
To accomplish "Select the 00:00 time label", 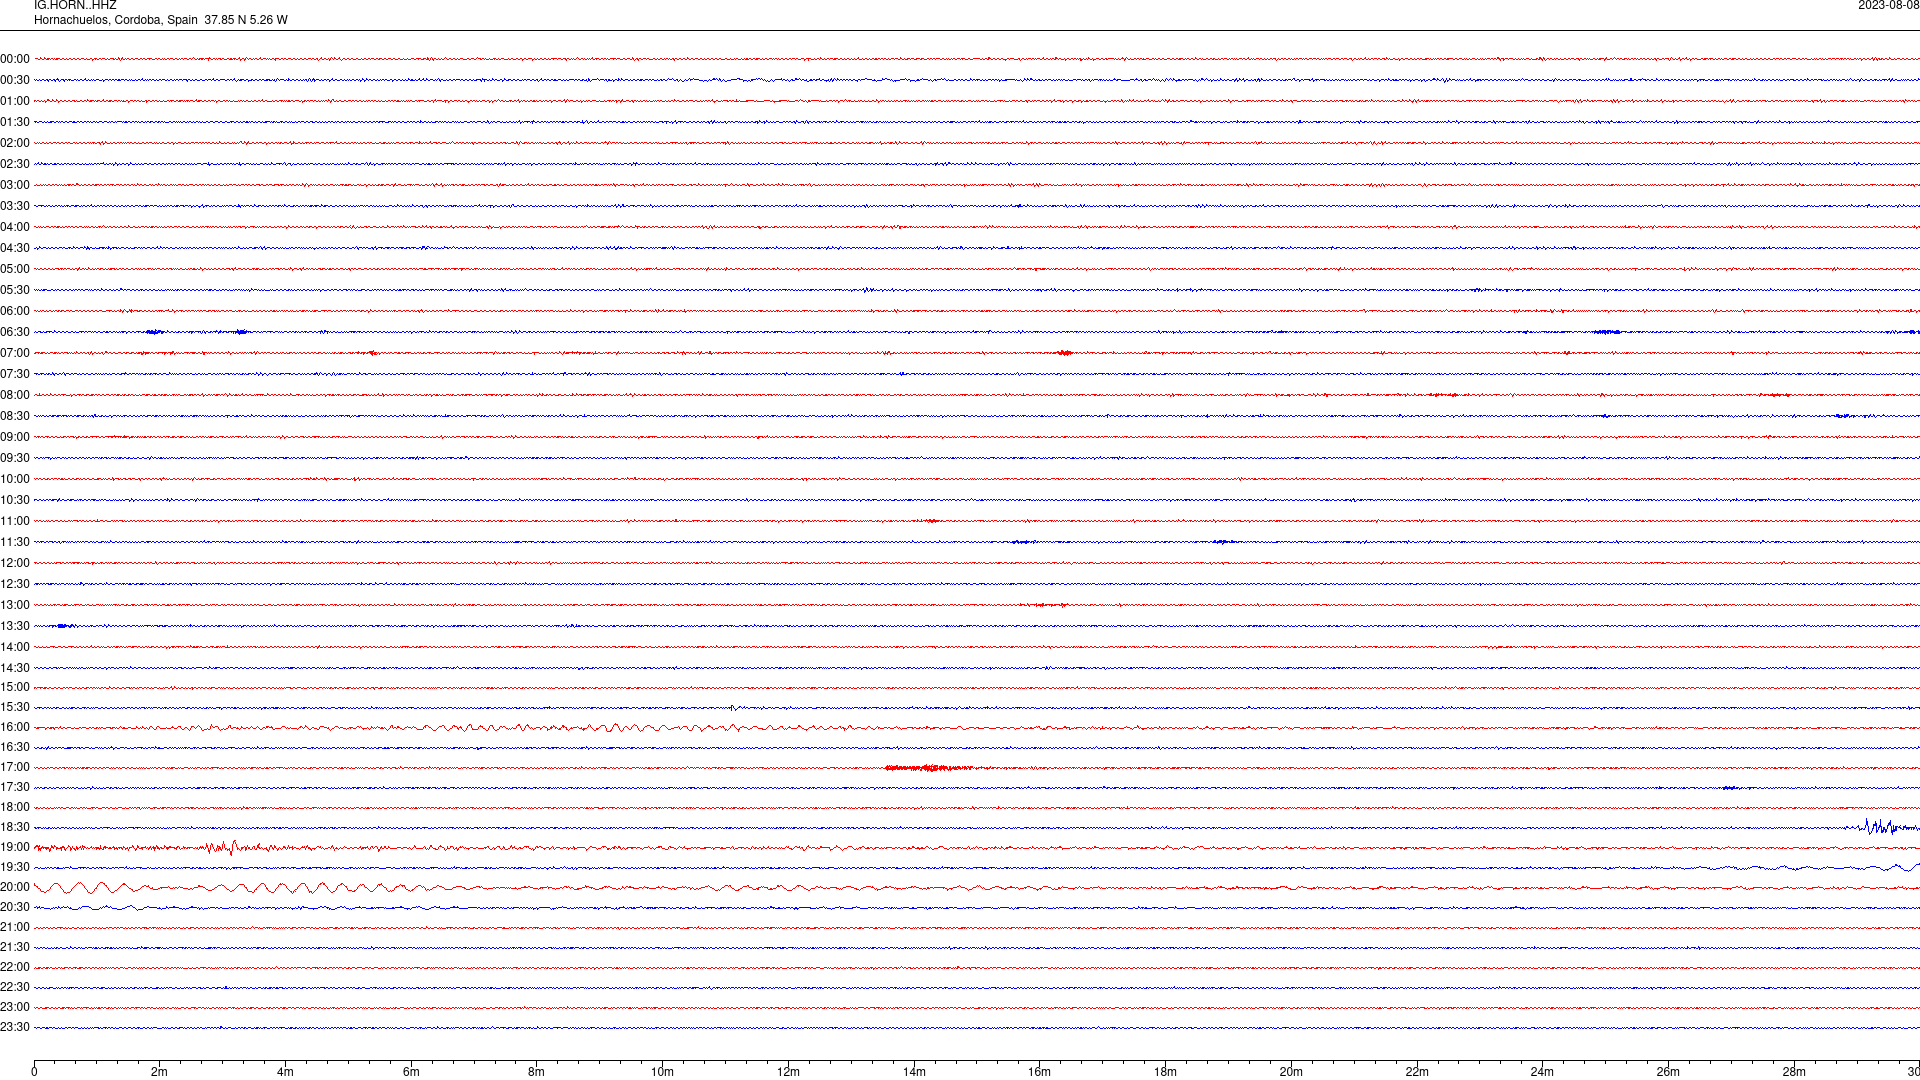I will (15, 59).
